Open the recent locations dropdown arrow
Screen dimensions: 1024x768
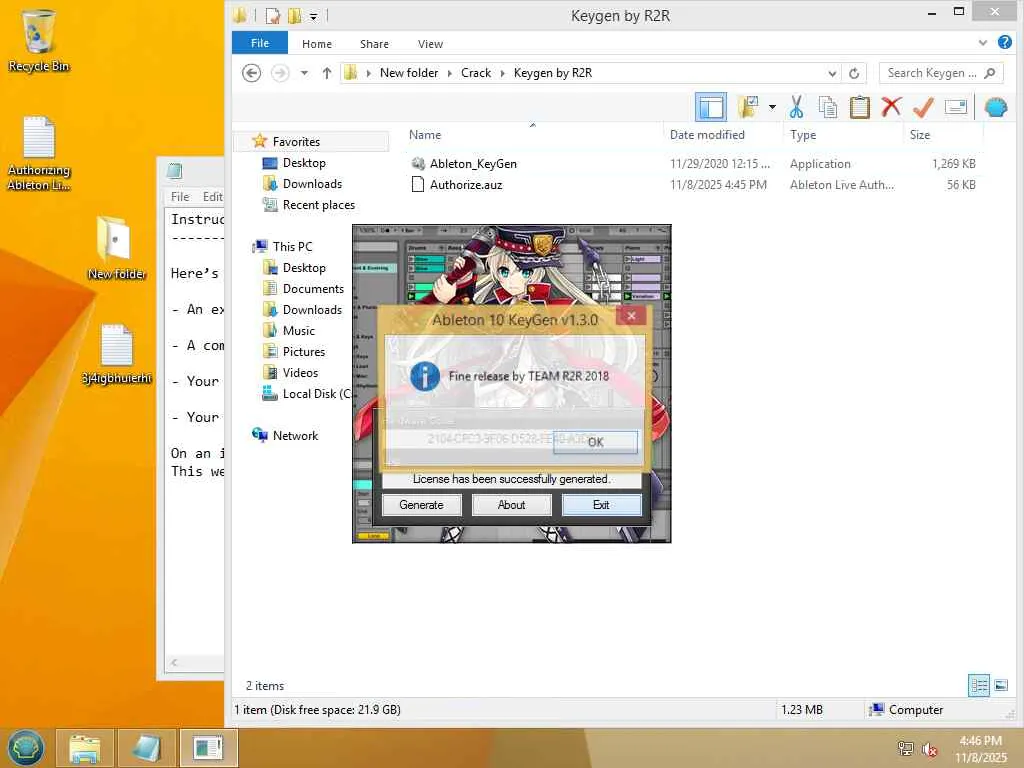pyautogui.click(x=304, y=73)
